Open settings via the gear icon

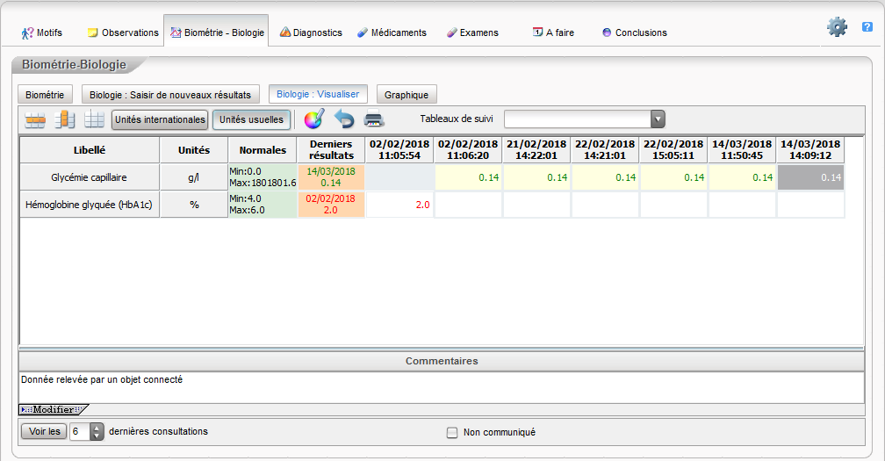[837, 28]
